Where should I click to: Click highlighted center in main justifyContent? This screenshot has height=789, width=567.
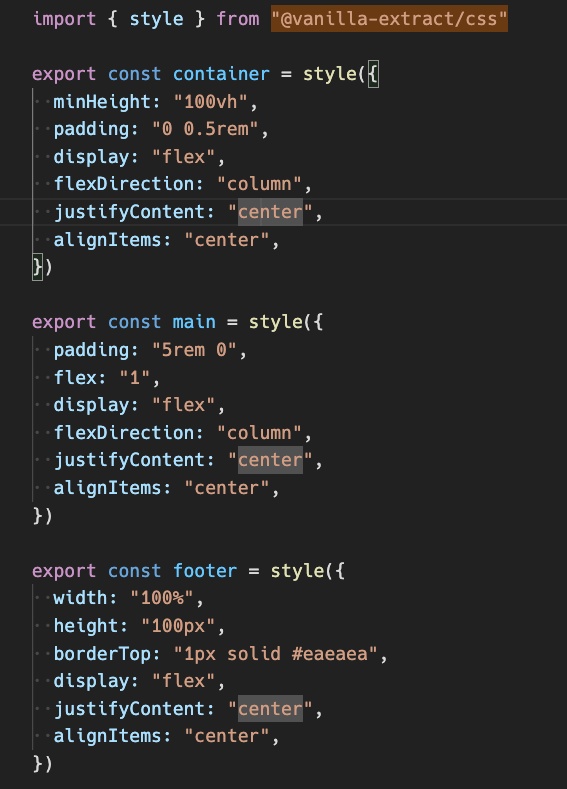(270, 460)
